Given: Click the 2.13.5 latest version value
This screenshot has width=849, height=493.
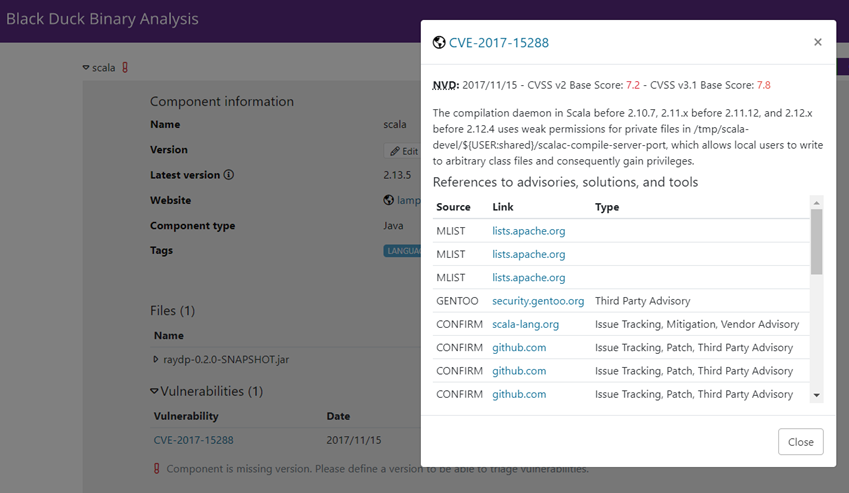Looking at the screenshot, I should point(397,175).
